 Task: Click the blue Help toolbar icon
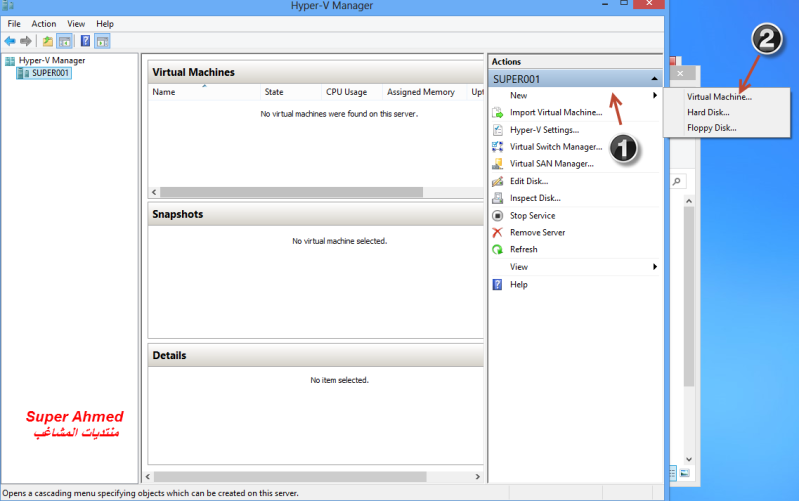pos(86,41)
